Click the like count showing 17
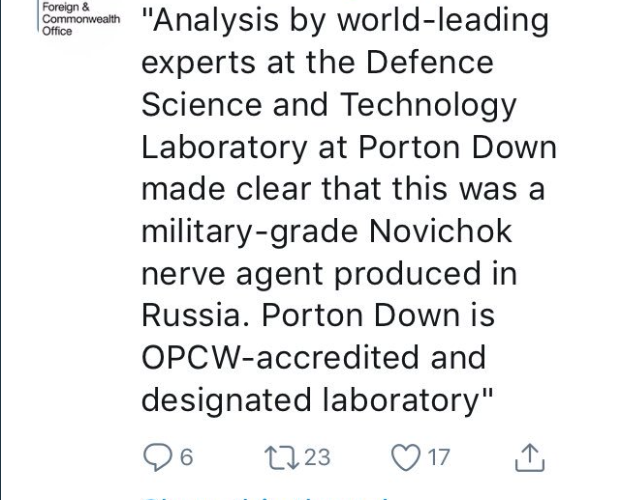The height and width of the screenshot is (500, 619). click(x=438, y=457)
